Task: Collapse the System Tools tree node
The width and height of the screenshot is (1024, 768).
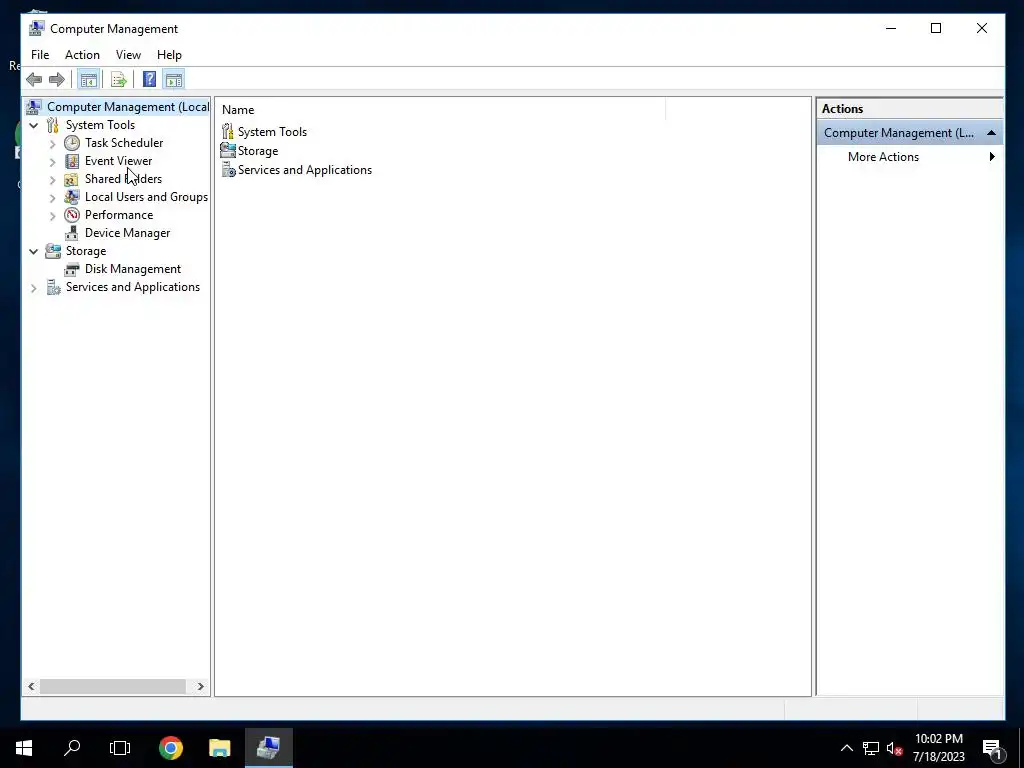Action: (x=33, y=125)
